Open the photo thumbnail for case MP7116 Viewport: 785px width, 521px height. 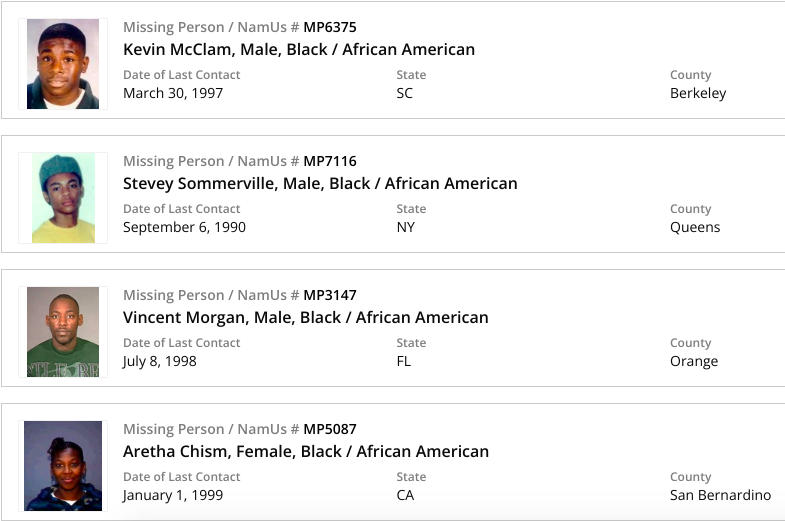click(63, 198)
